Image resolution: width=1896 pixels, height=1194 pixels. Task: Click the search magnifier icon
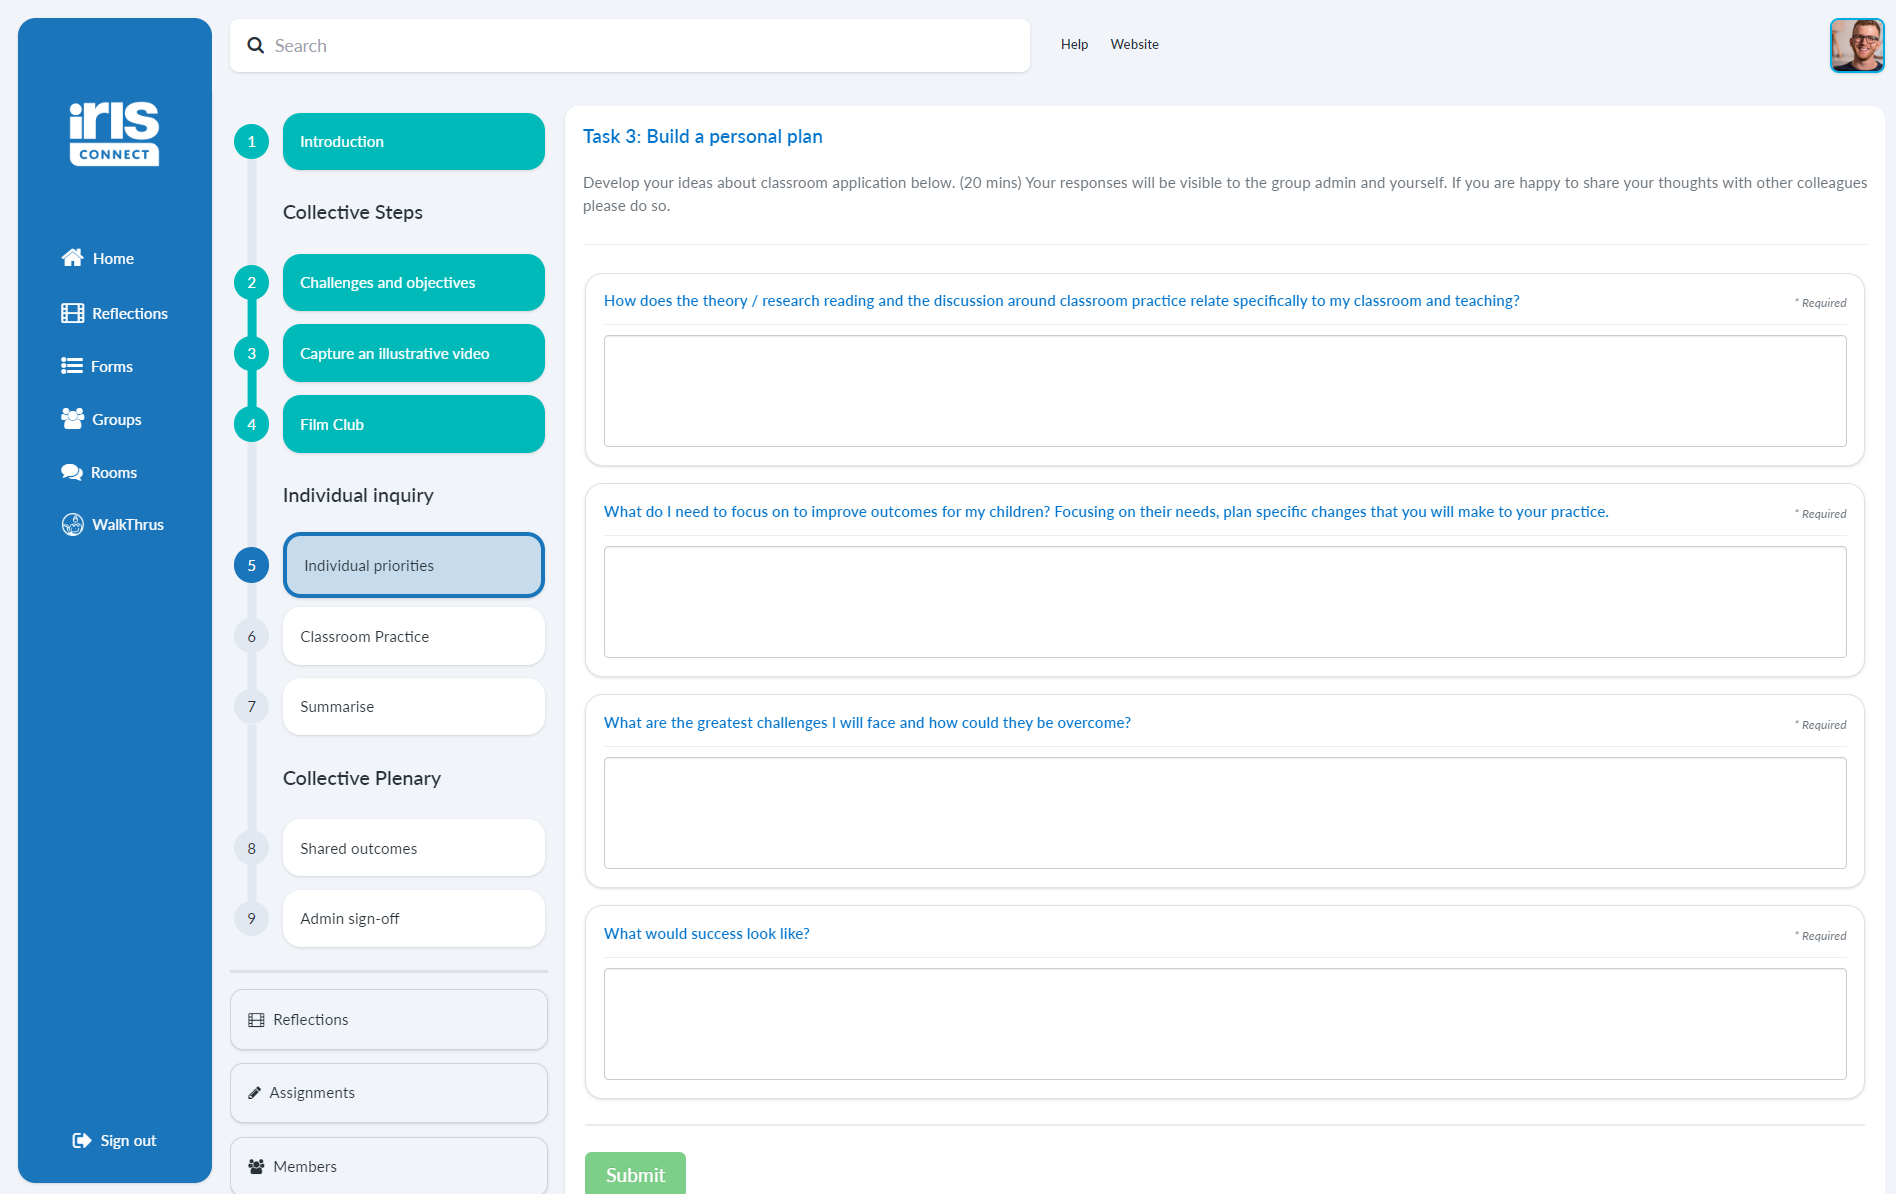256,46
